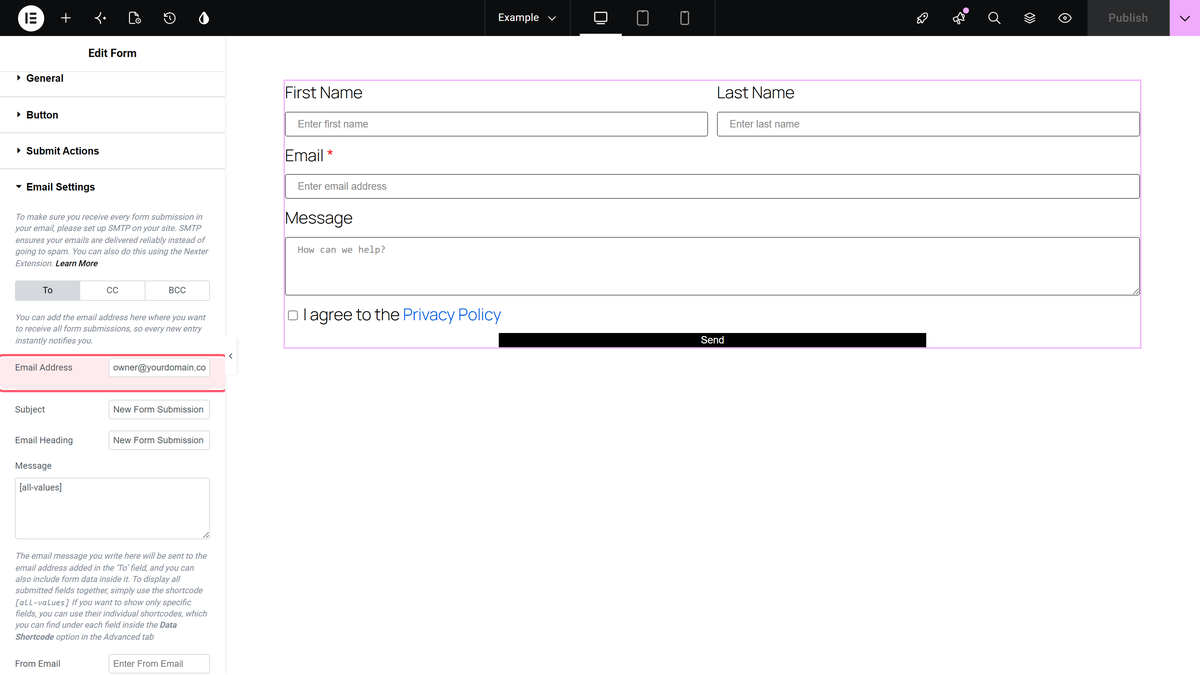The height and width of the screenshot is (675, 1200).
Task: Select the BCC recipient tab
Action: click(177, 290)
